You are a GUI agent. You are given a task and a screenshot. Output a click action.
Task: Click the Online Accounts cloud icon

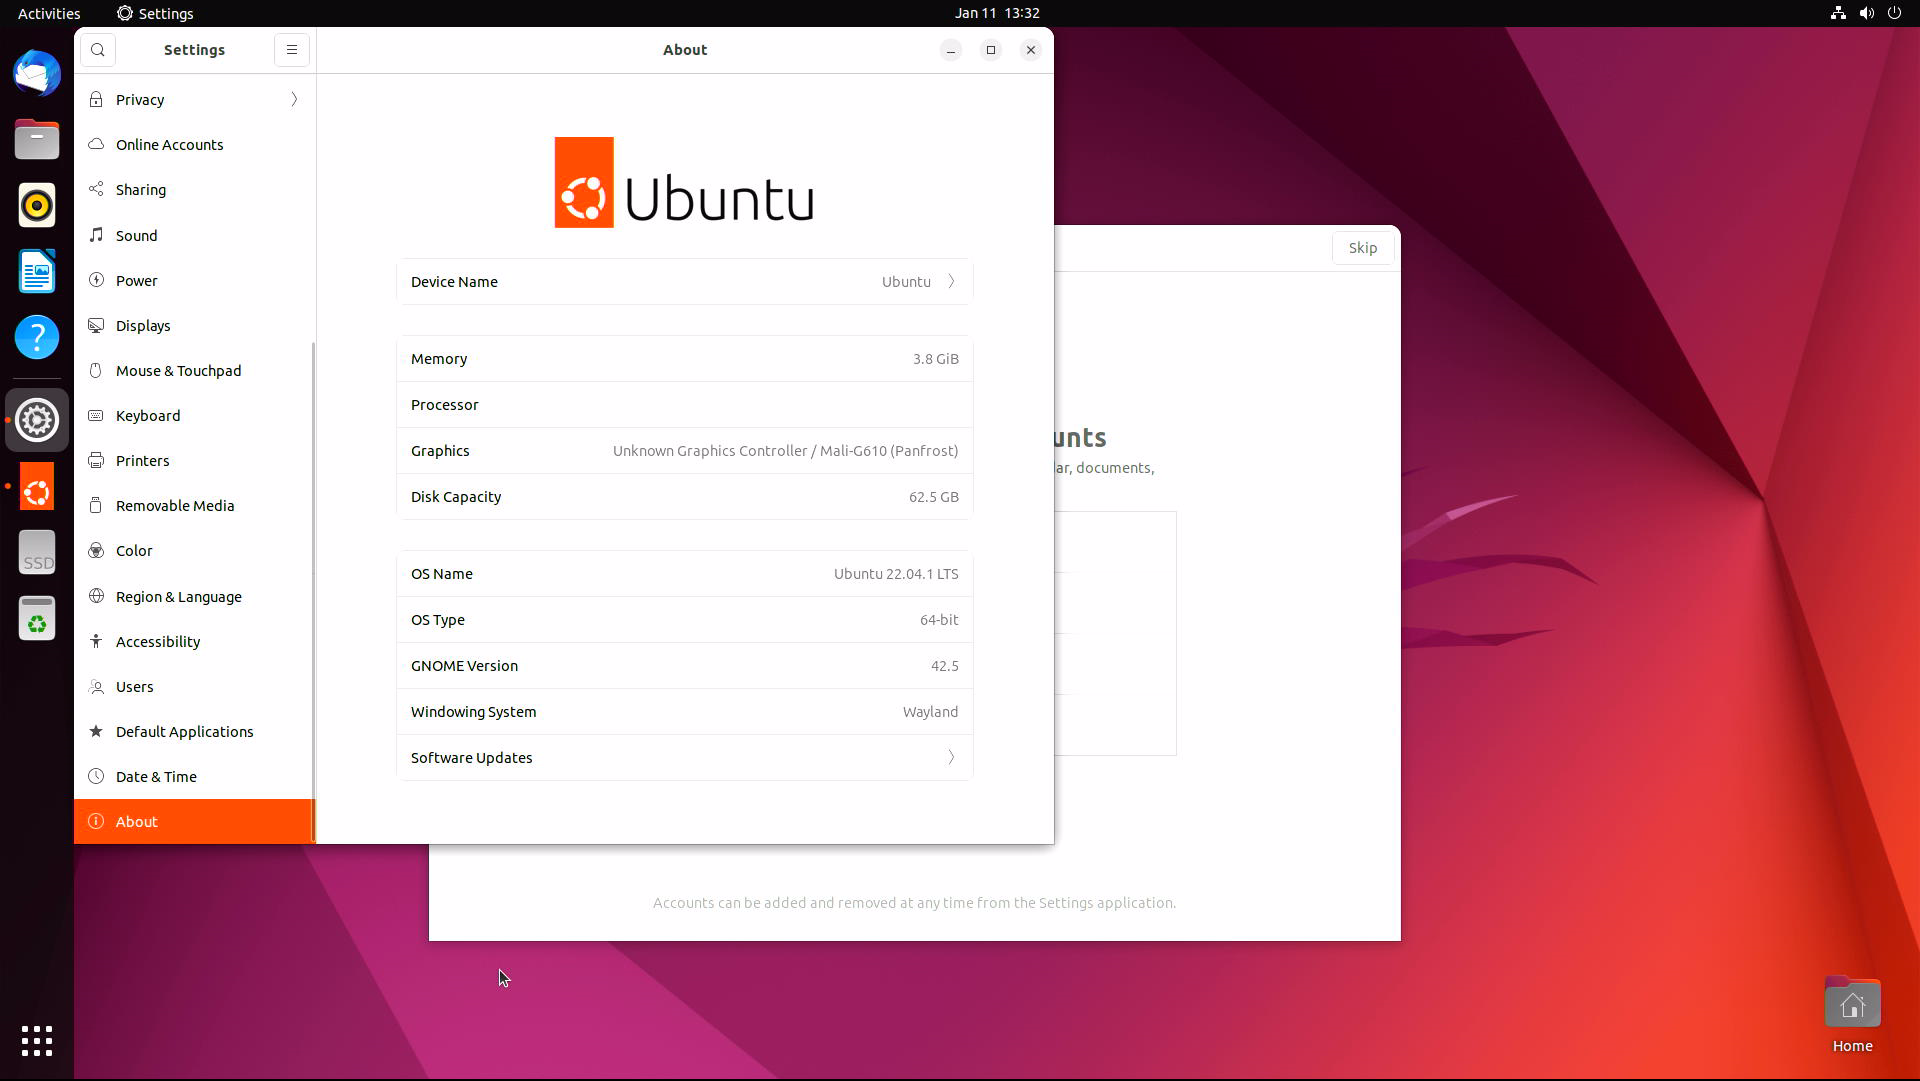click(96, 144)
